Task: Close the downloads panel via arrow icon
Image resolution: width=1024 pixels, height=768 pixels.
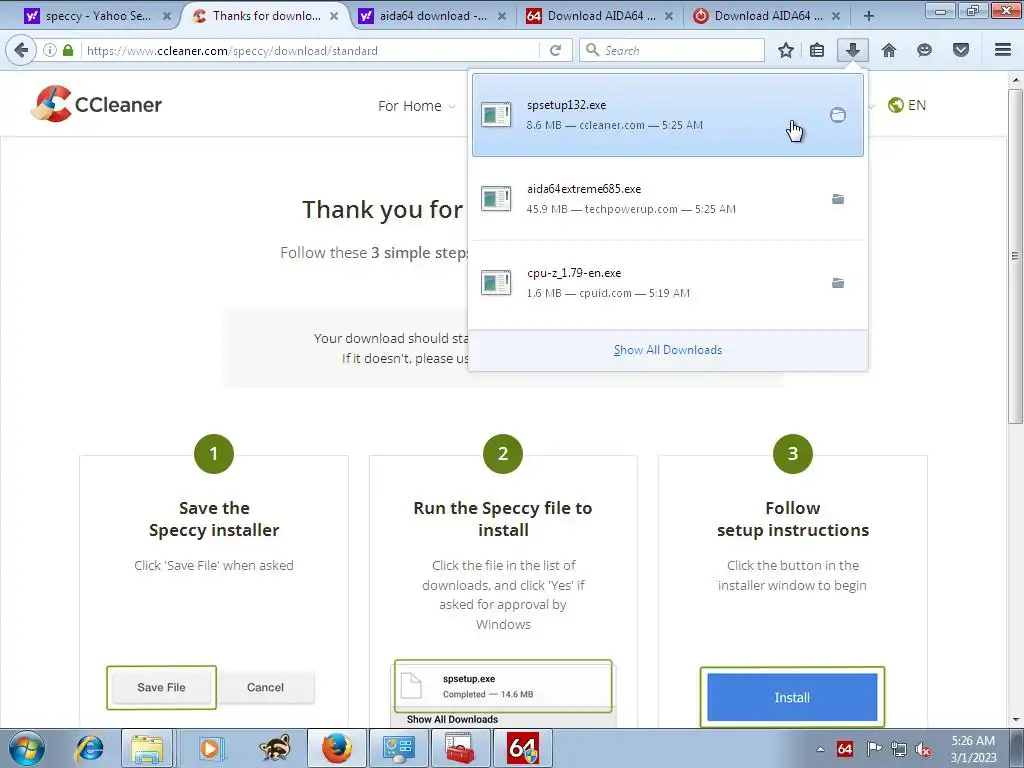Action: [x=853, y=50]
